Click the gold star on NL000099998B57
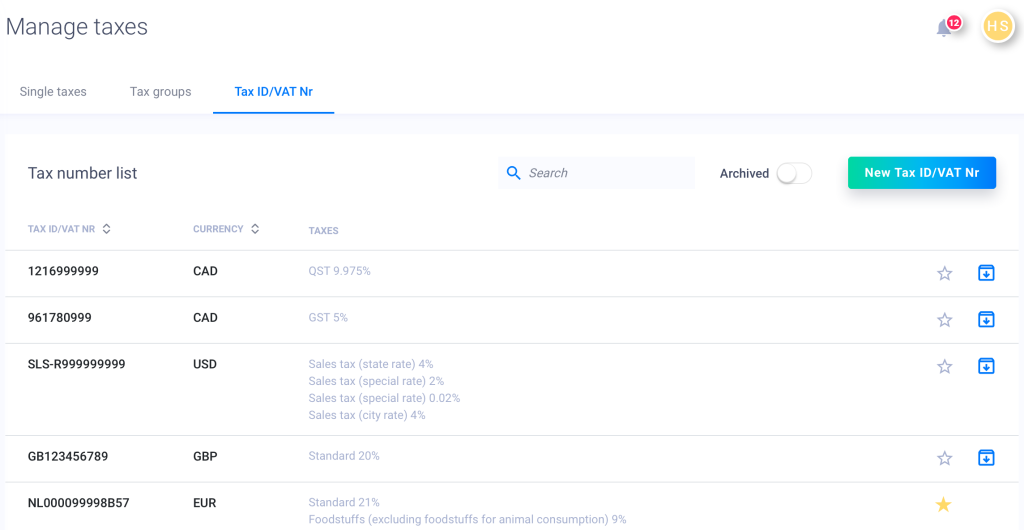1024x530 pixels. point(943,505)
